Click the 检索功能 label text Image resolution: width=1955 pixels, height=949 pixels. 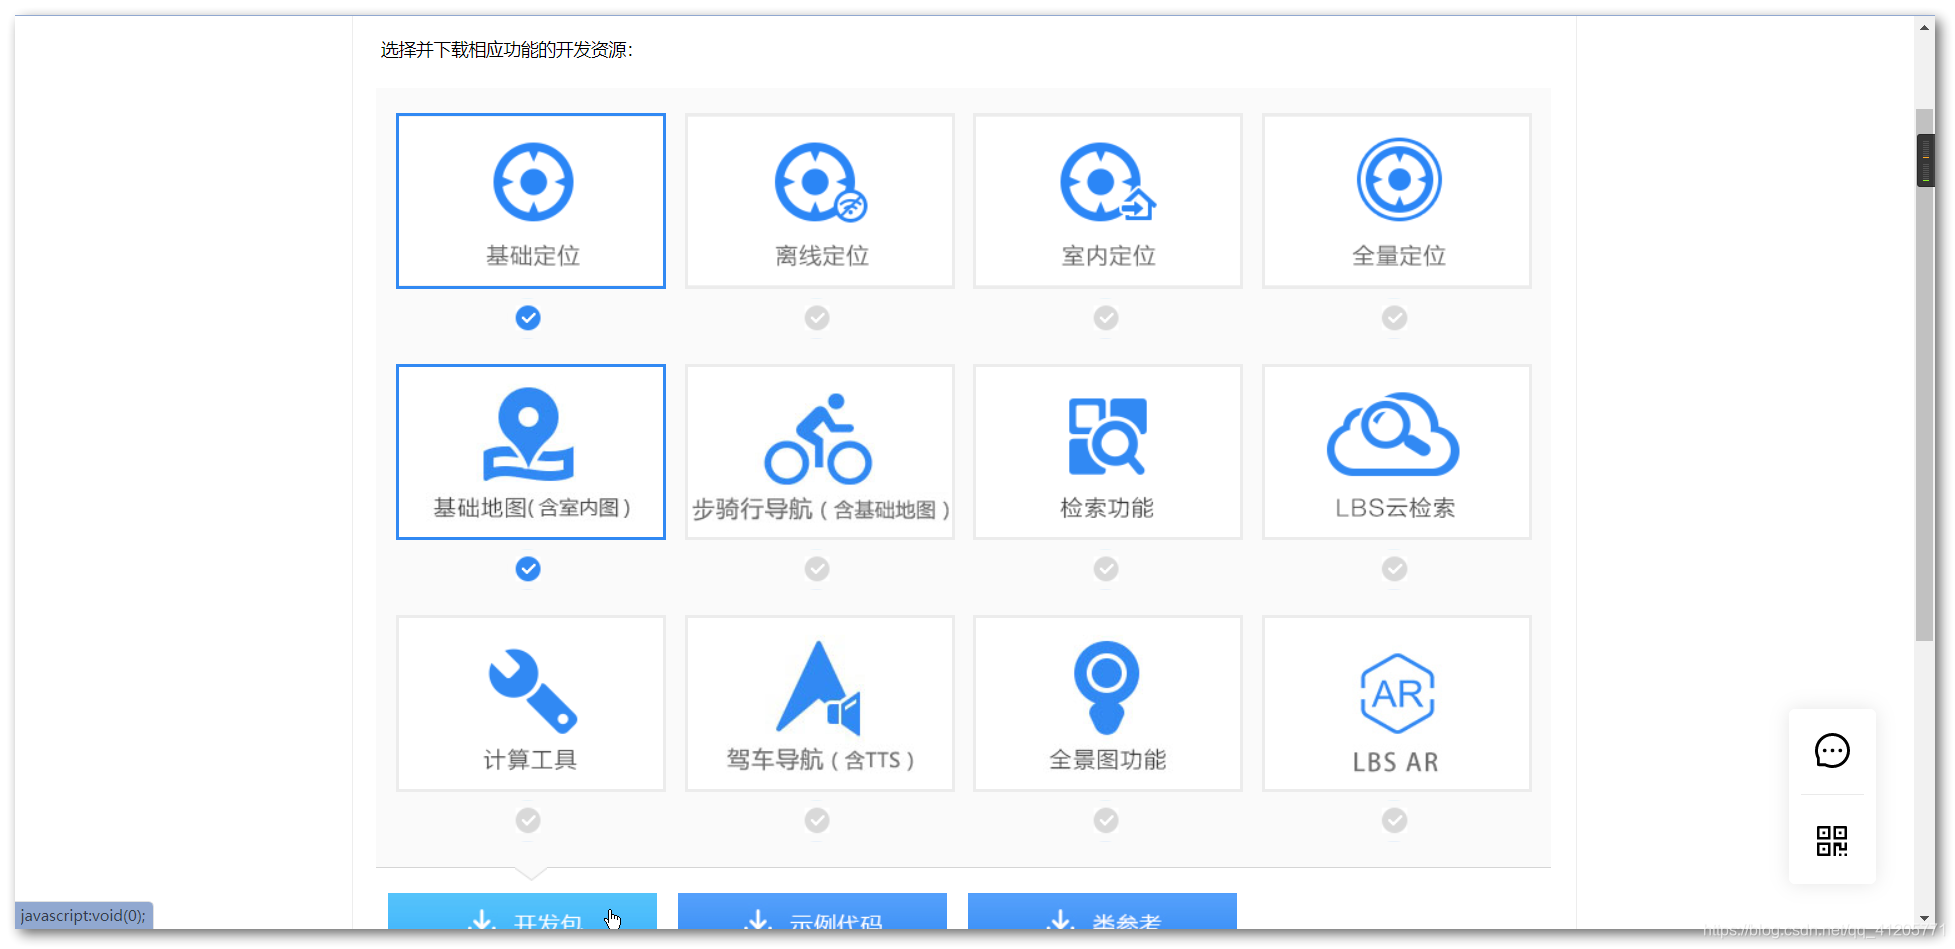(1107, 508)
